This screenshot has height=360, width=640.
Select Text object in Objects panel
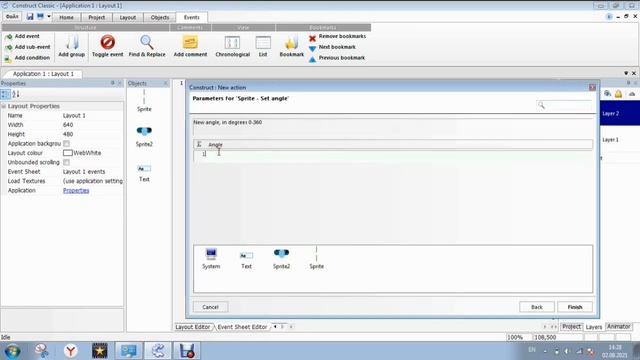pyautogui.click(x=144, y=173)
